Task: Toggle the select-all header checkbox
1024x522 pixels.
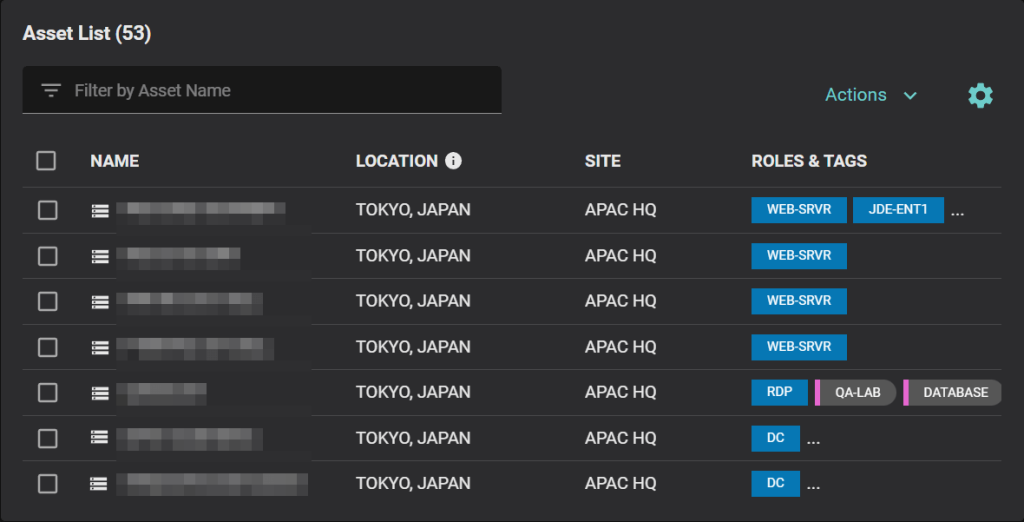Action: point(46,161)
